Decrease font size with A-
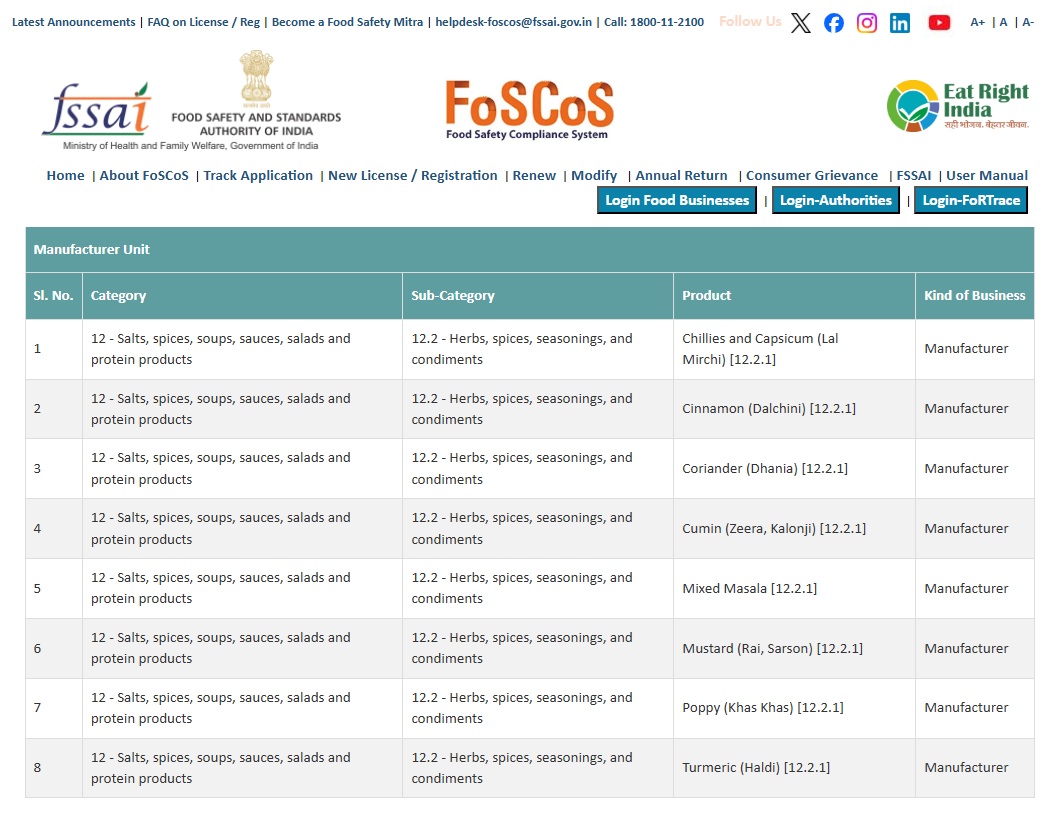The image size is (1057, 819). click(1028, 22)
